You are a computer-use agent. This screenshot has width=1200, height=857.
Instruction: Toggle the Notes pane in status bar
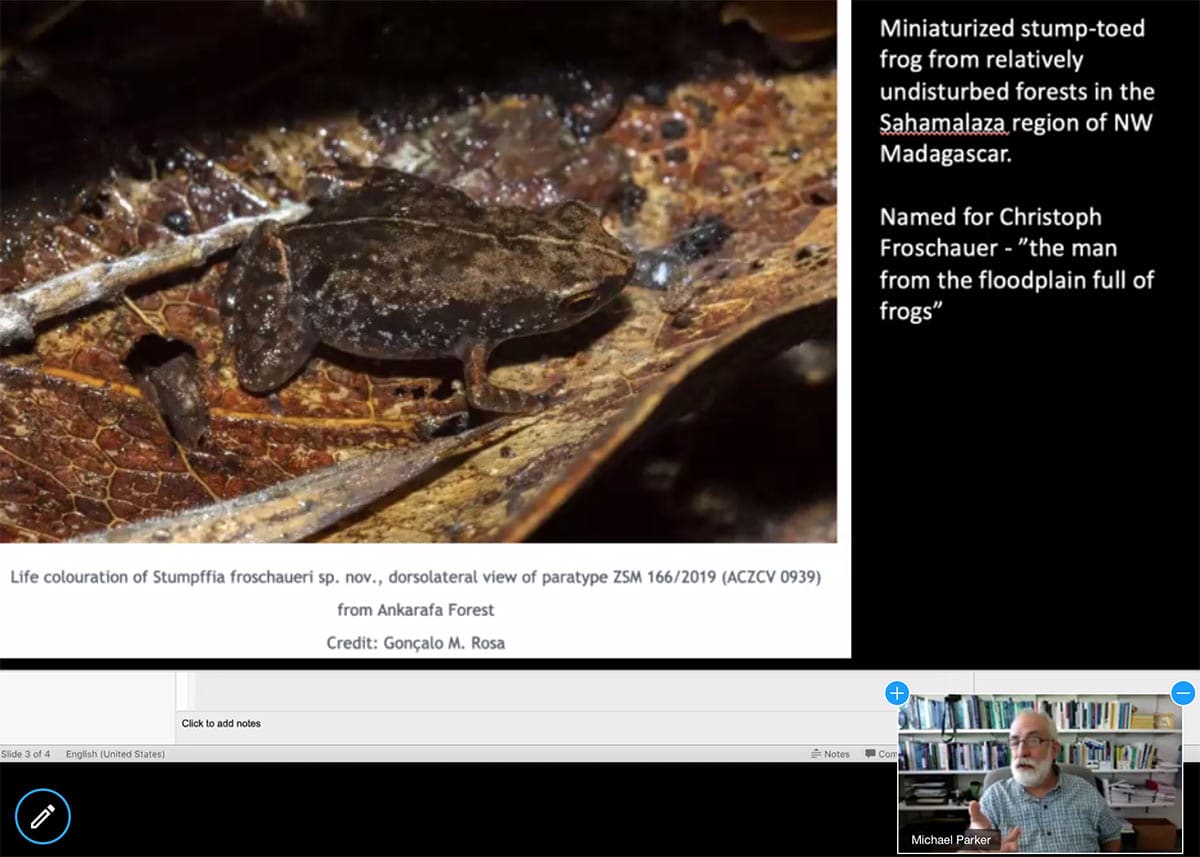[x=830, y=754]
